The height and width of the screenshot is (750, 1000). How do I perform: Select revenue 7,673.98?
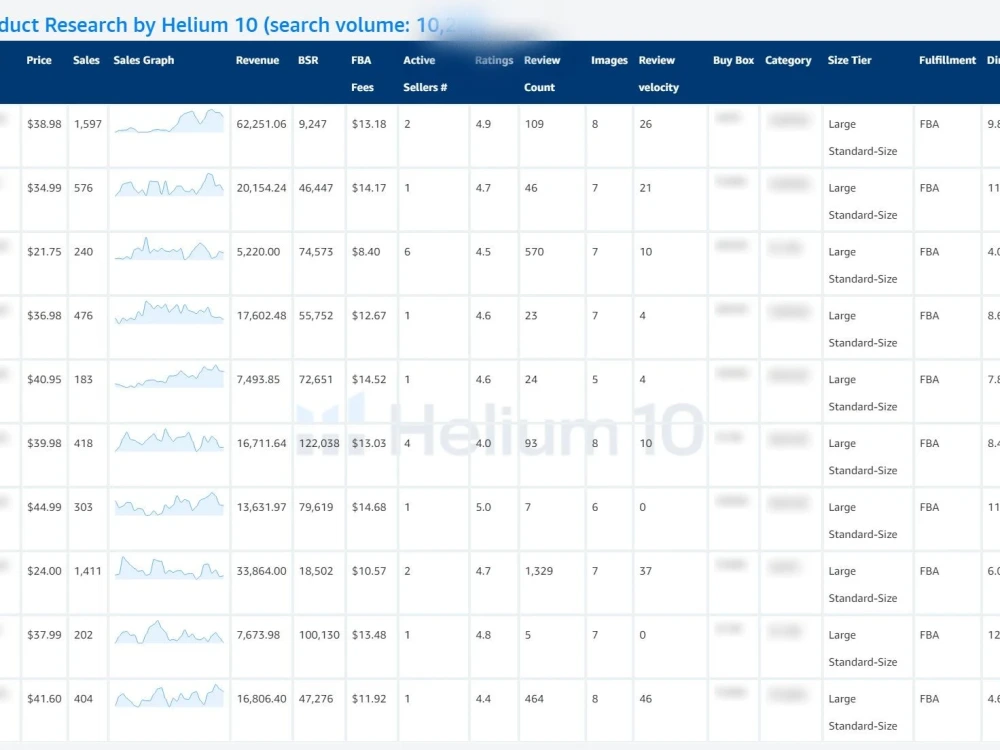pyautogui.click(x=258, y=635)
